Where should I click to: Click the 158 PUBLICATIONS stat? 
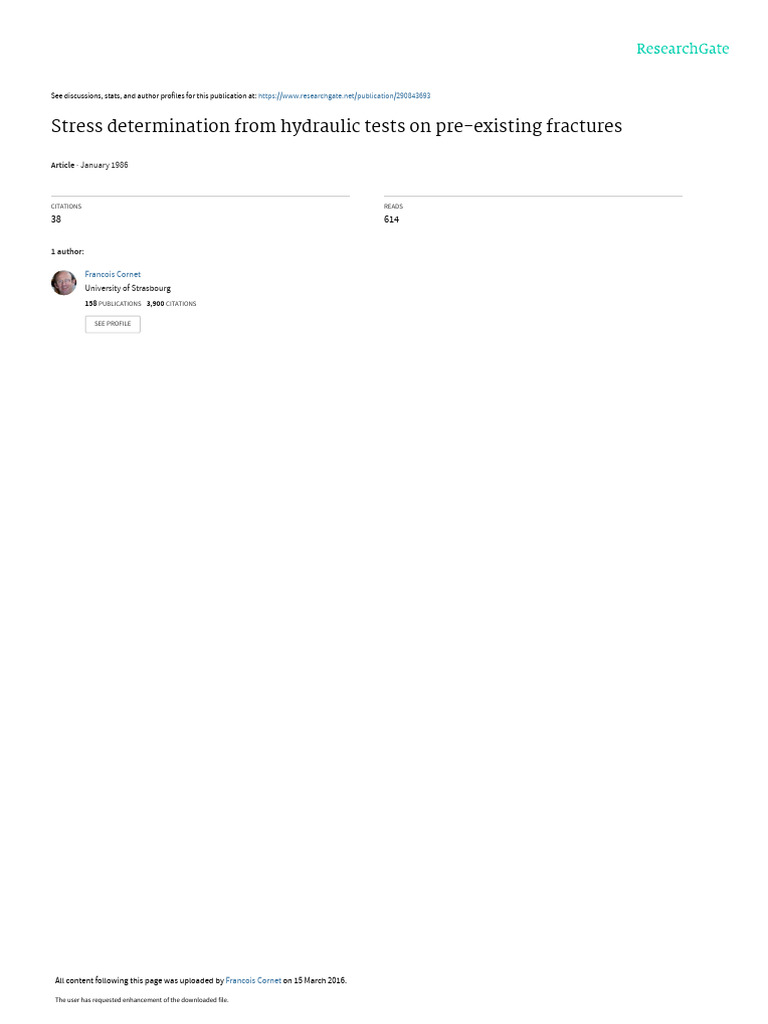[113, 304]
